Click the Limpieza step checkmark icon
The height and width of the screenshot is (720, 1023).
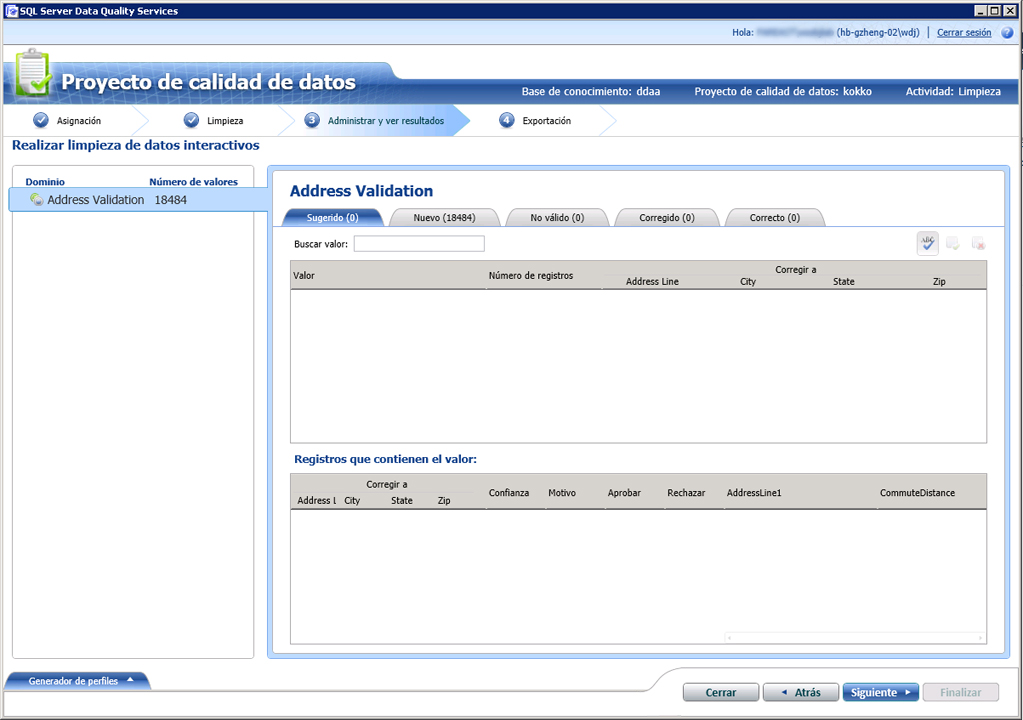pyautogui.click(x=190, y=118)
